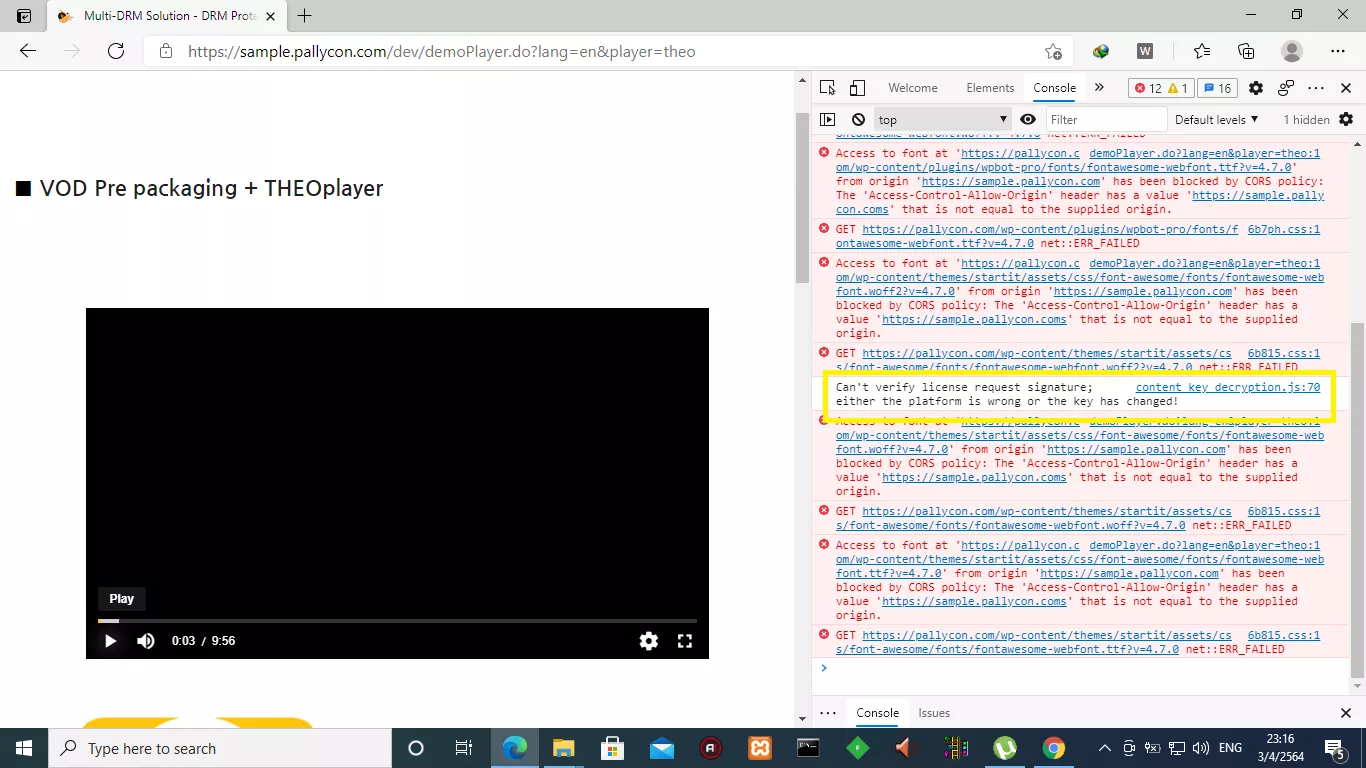Open drawer more-tools three-dot menu
1366x768 pixels.
(828, 713)
